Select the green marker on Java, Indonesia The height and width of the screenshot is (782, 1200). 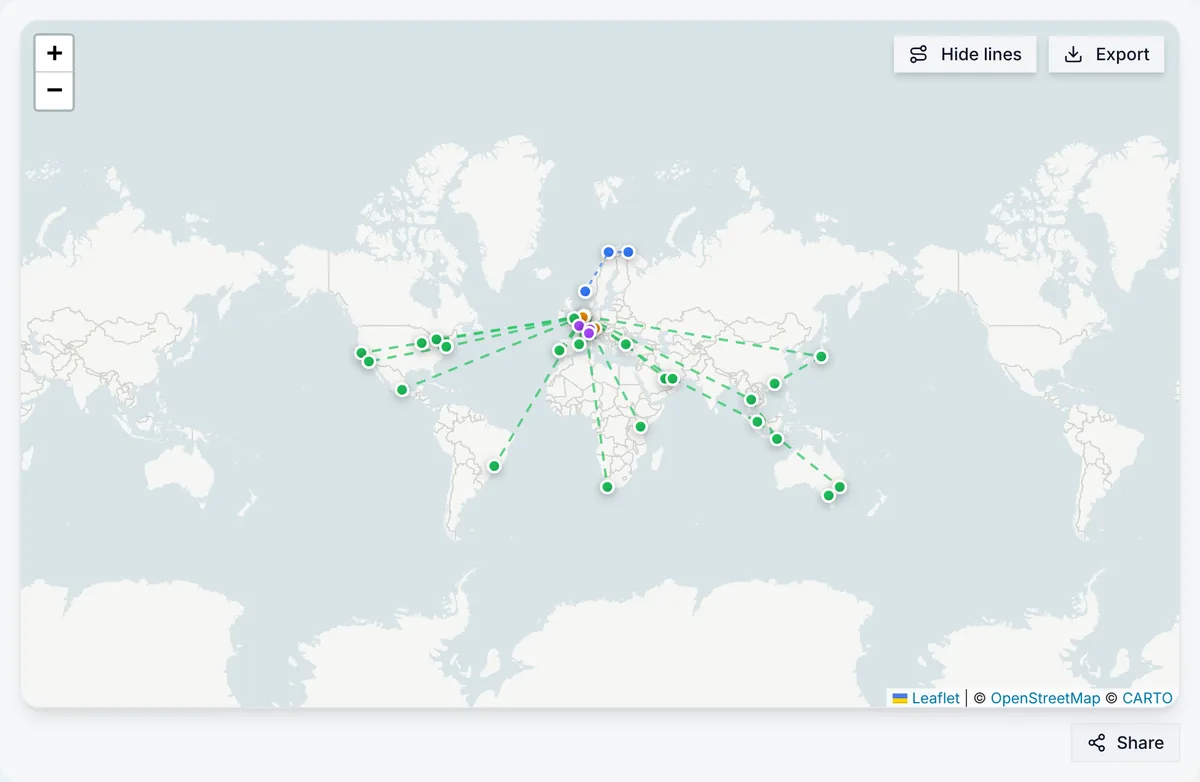[777, 439]
